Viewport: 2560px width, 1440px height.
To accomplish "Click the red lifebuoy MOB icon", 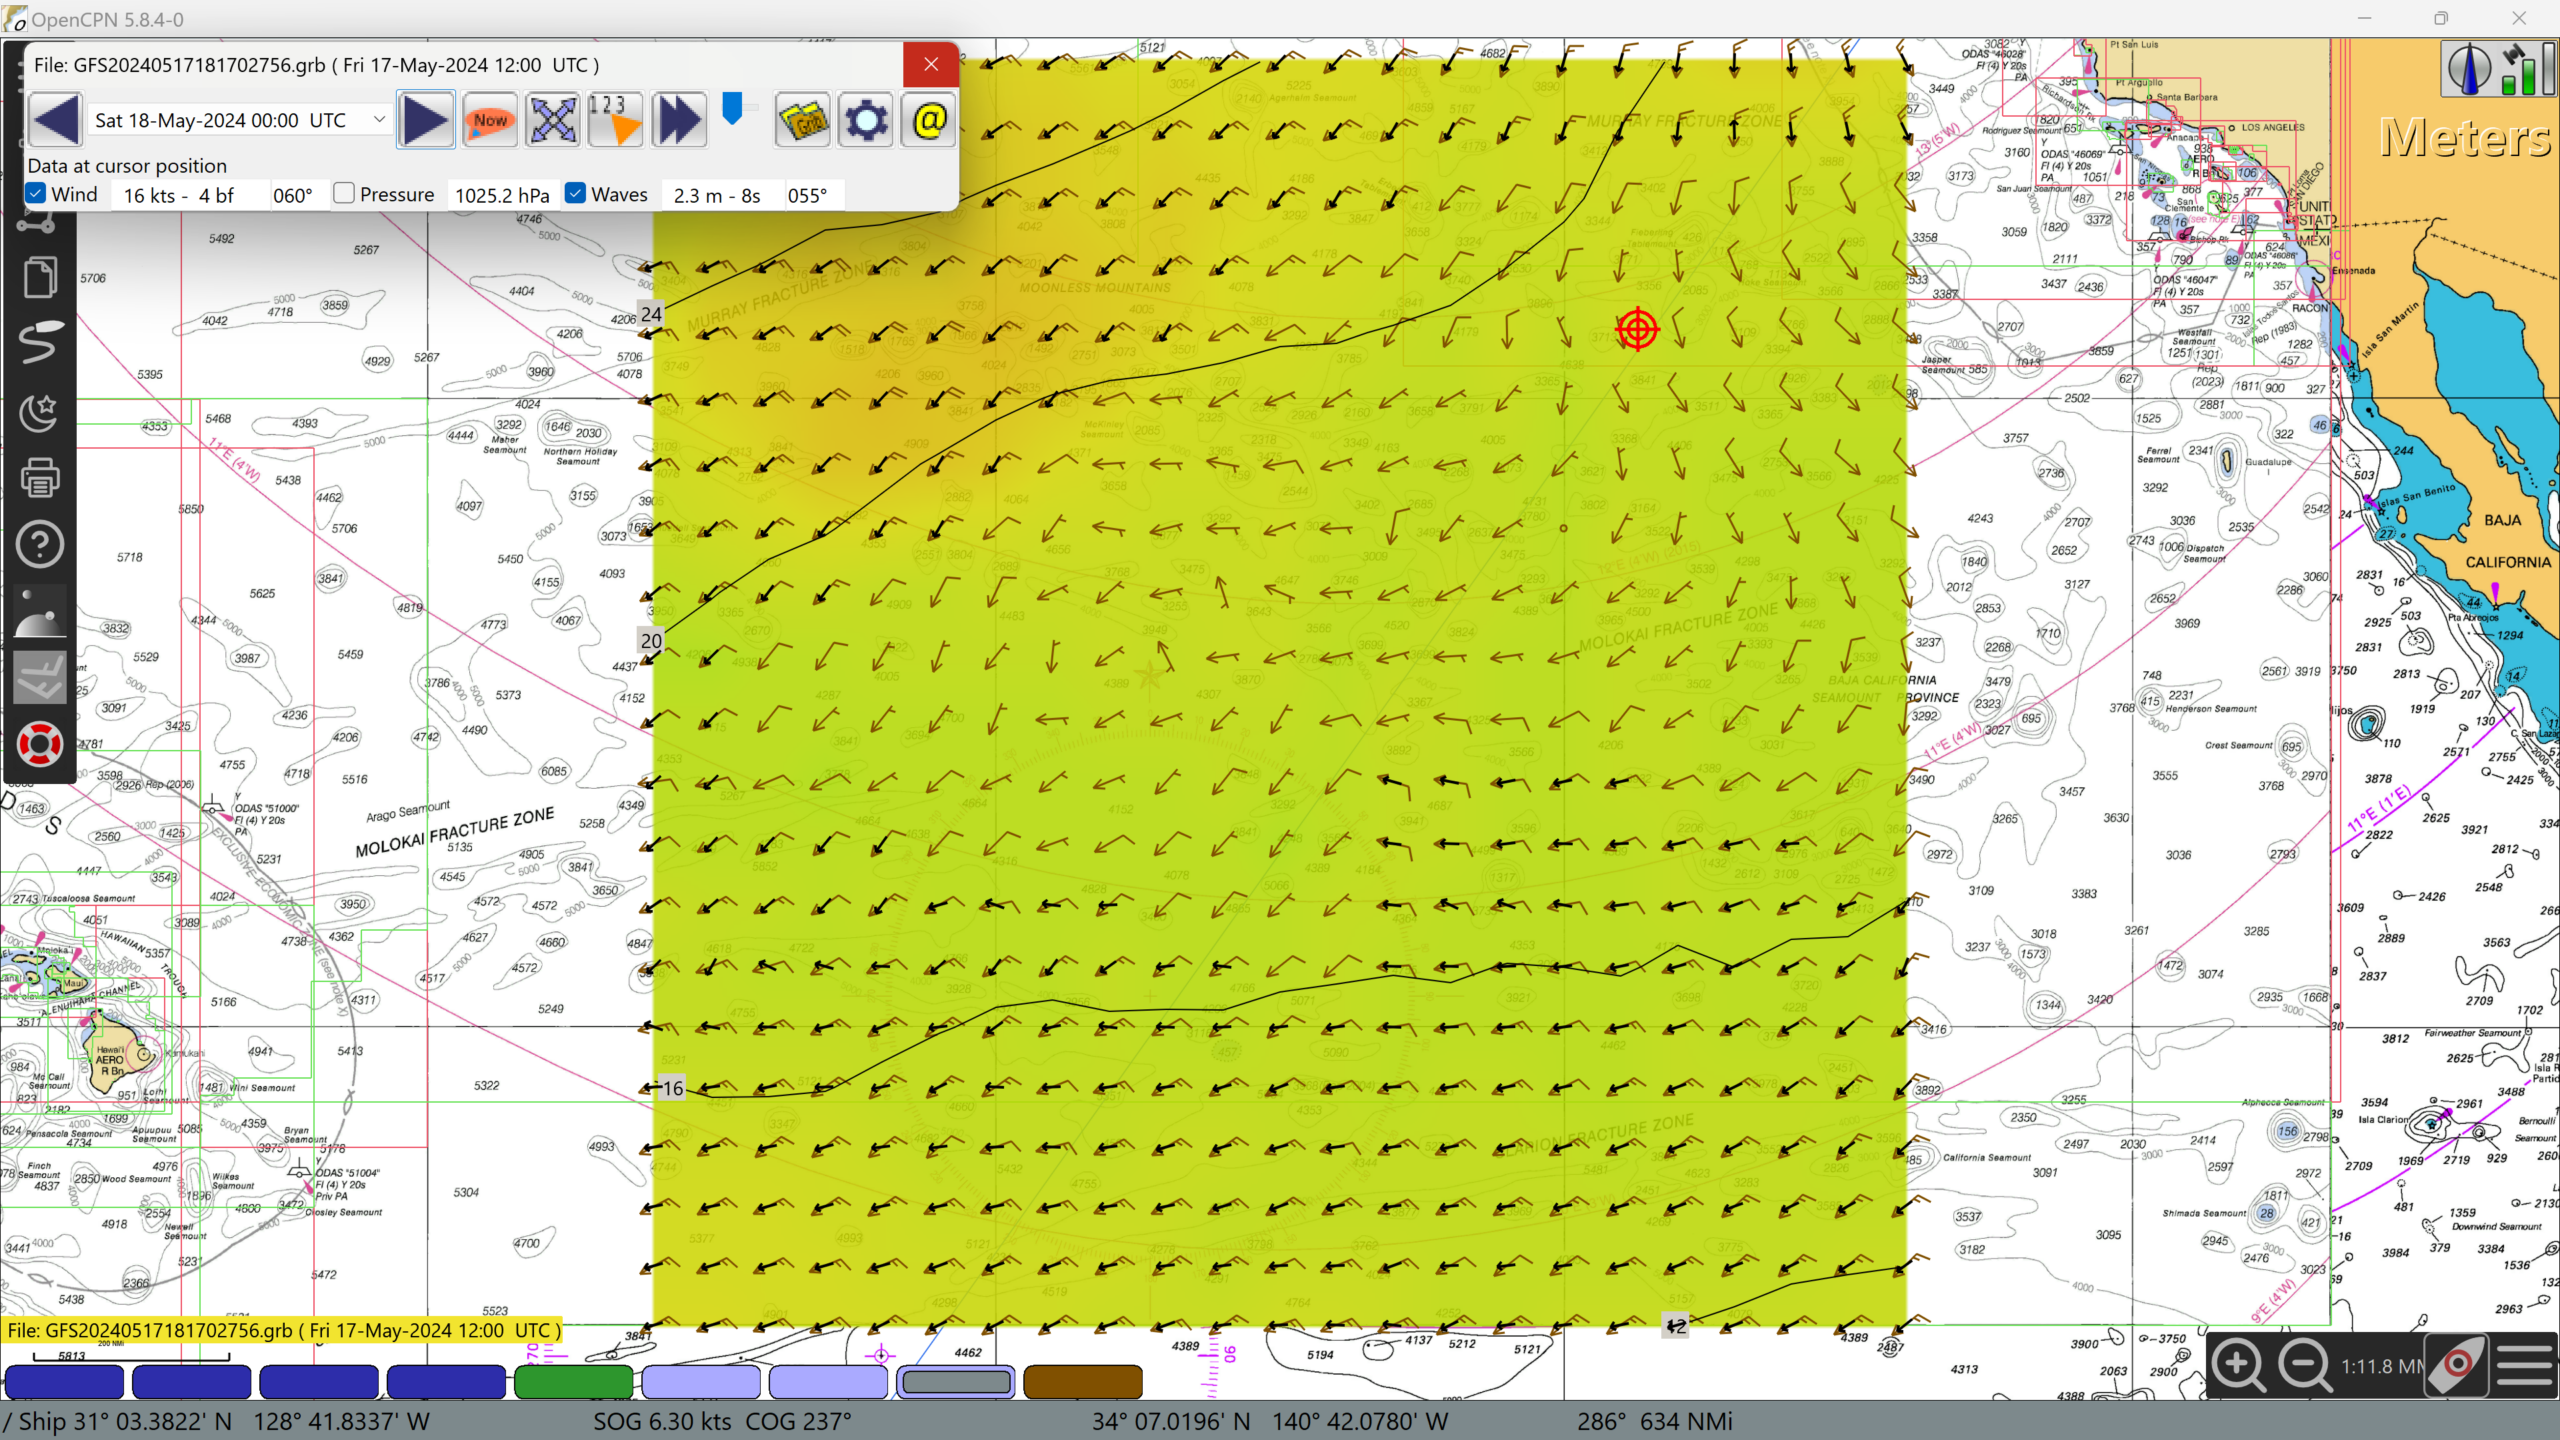I will 40,745.
